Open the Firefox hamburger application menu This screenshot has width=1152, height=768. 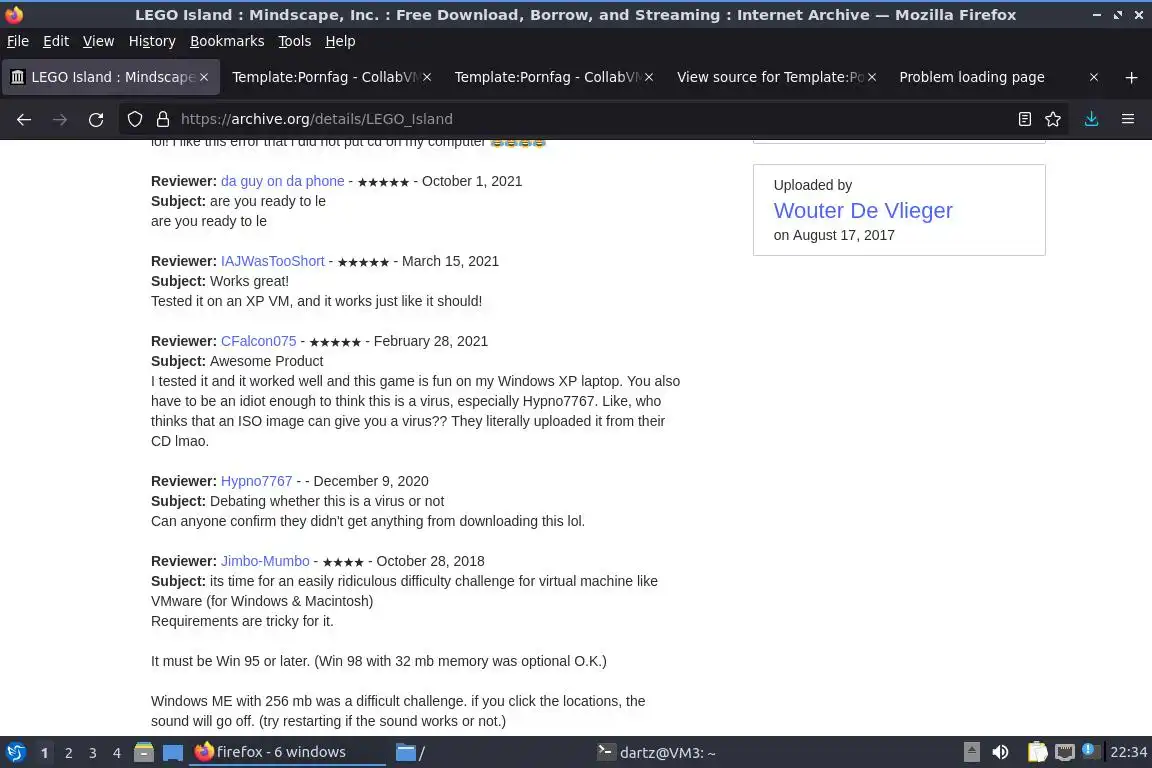(x=1128, y=119)
